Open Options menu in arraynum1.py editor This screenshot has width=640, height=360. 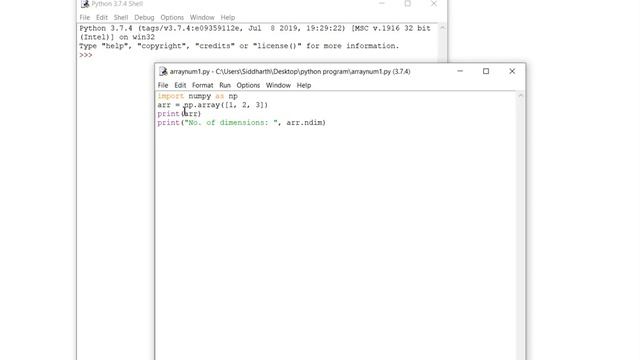(248, 85)
